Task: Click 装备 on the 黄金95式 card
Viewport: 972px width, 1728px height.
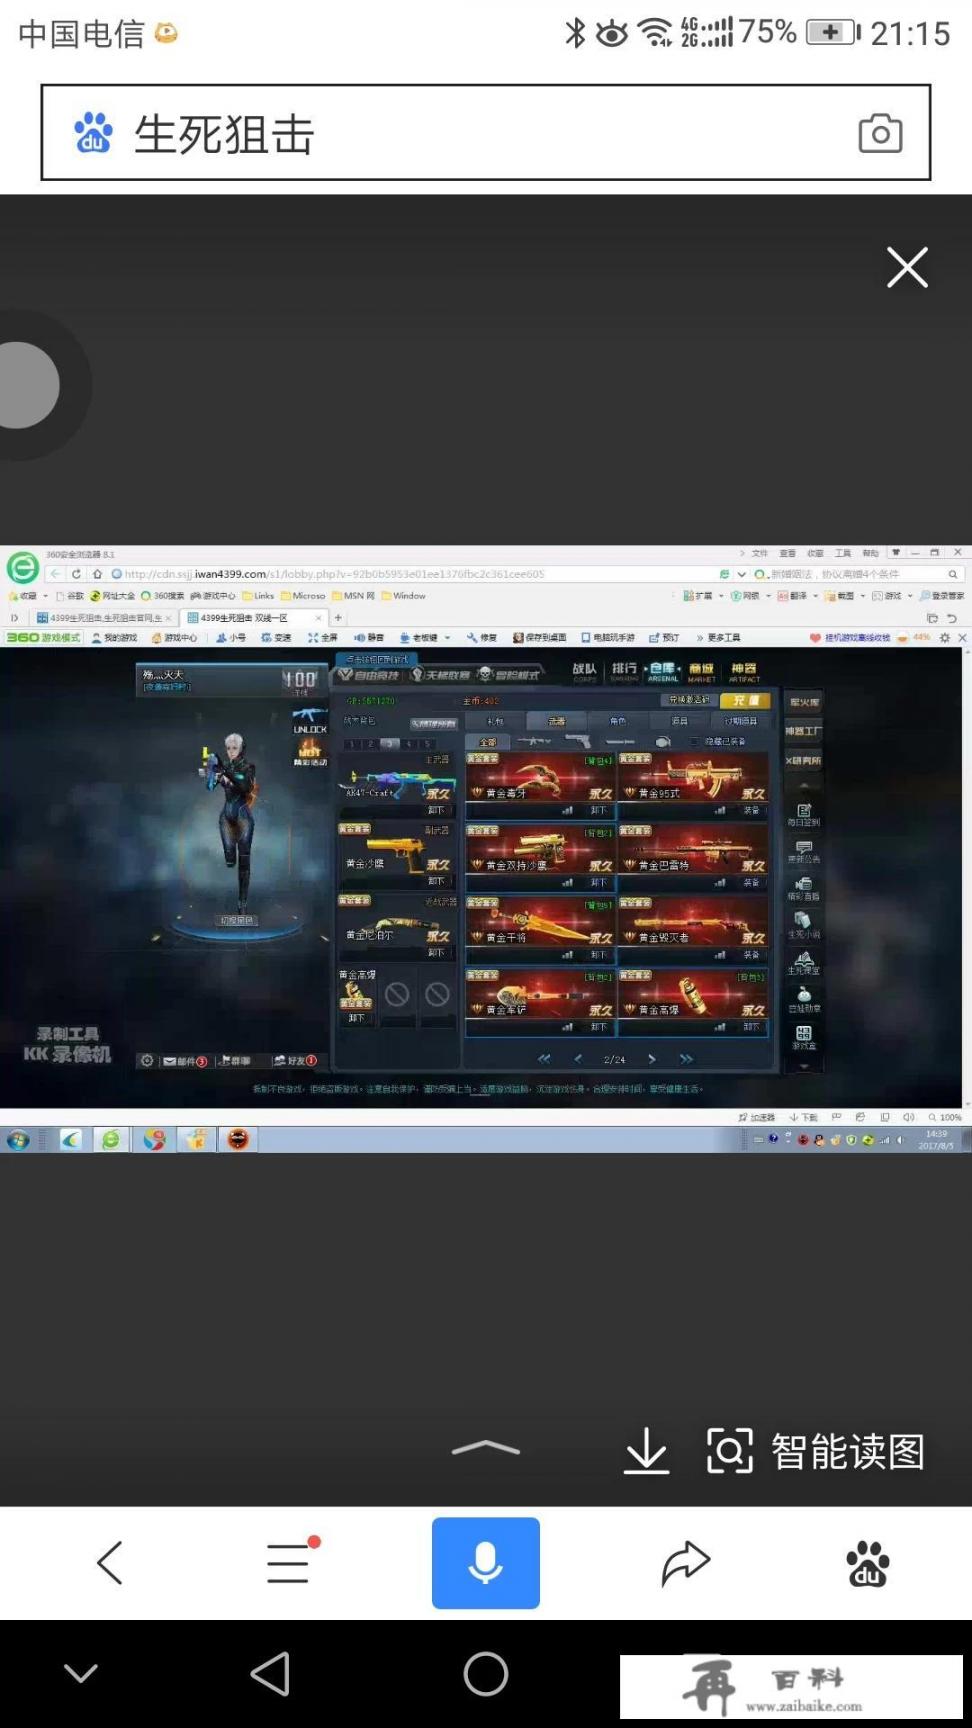Action: tap(751, 810)
